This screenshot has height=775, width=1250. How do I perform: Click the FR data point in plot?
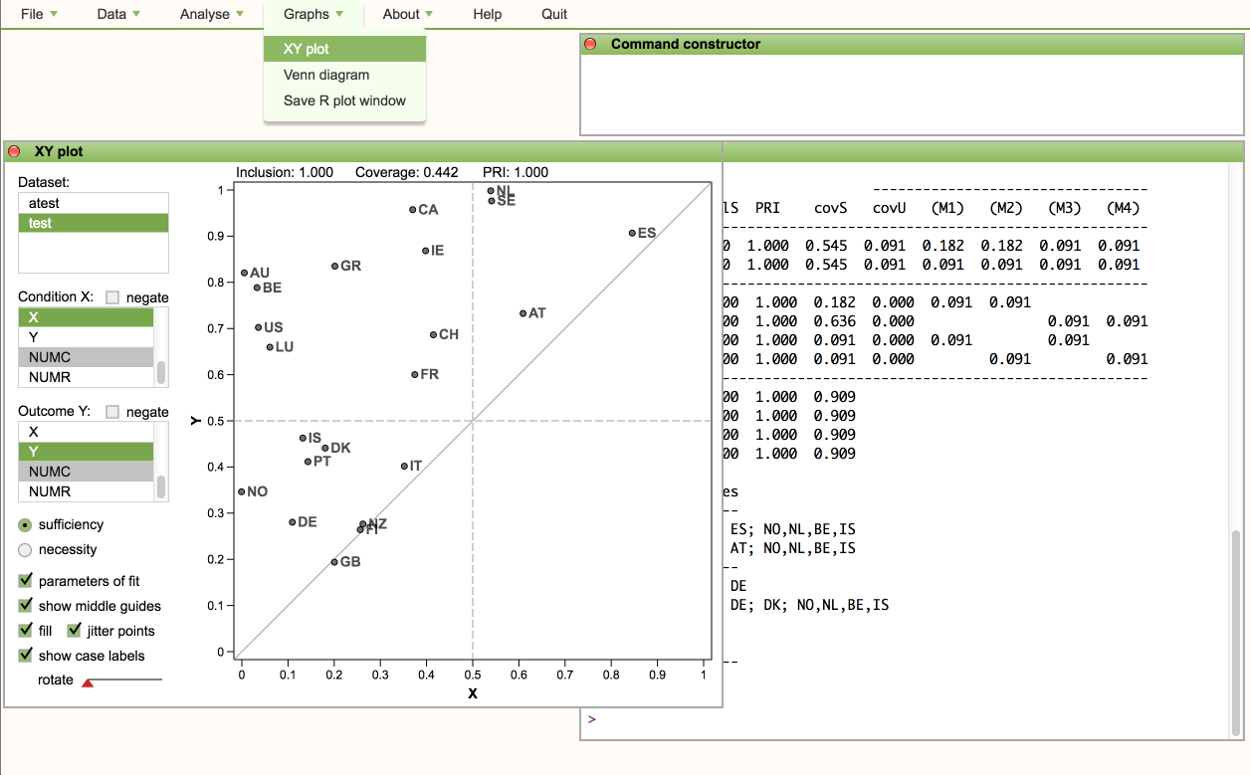pos(414,375)
